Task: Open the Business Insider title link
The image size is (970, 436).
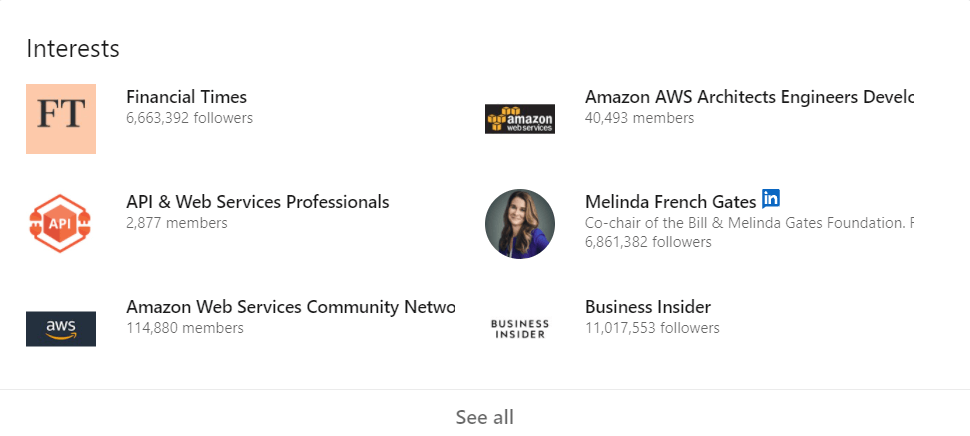Action: [x=647, y=307]
